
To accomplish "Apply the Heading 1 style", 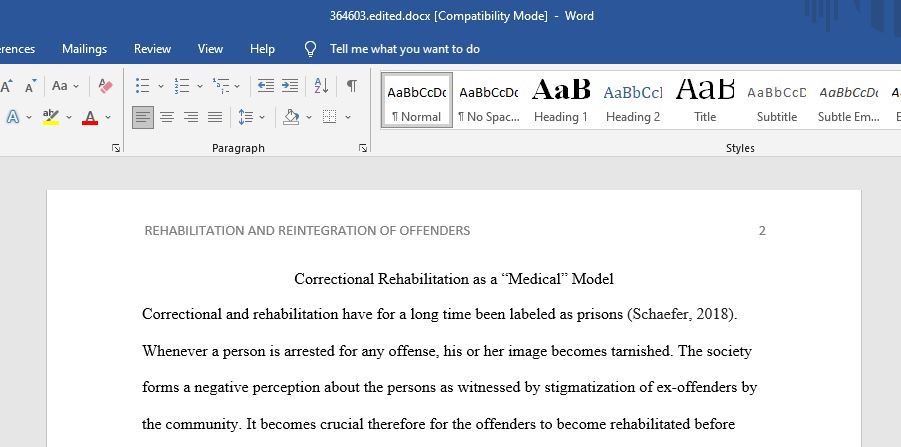I will (561, 100).
